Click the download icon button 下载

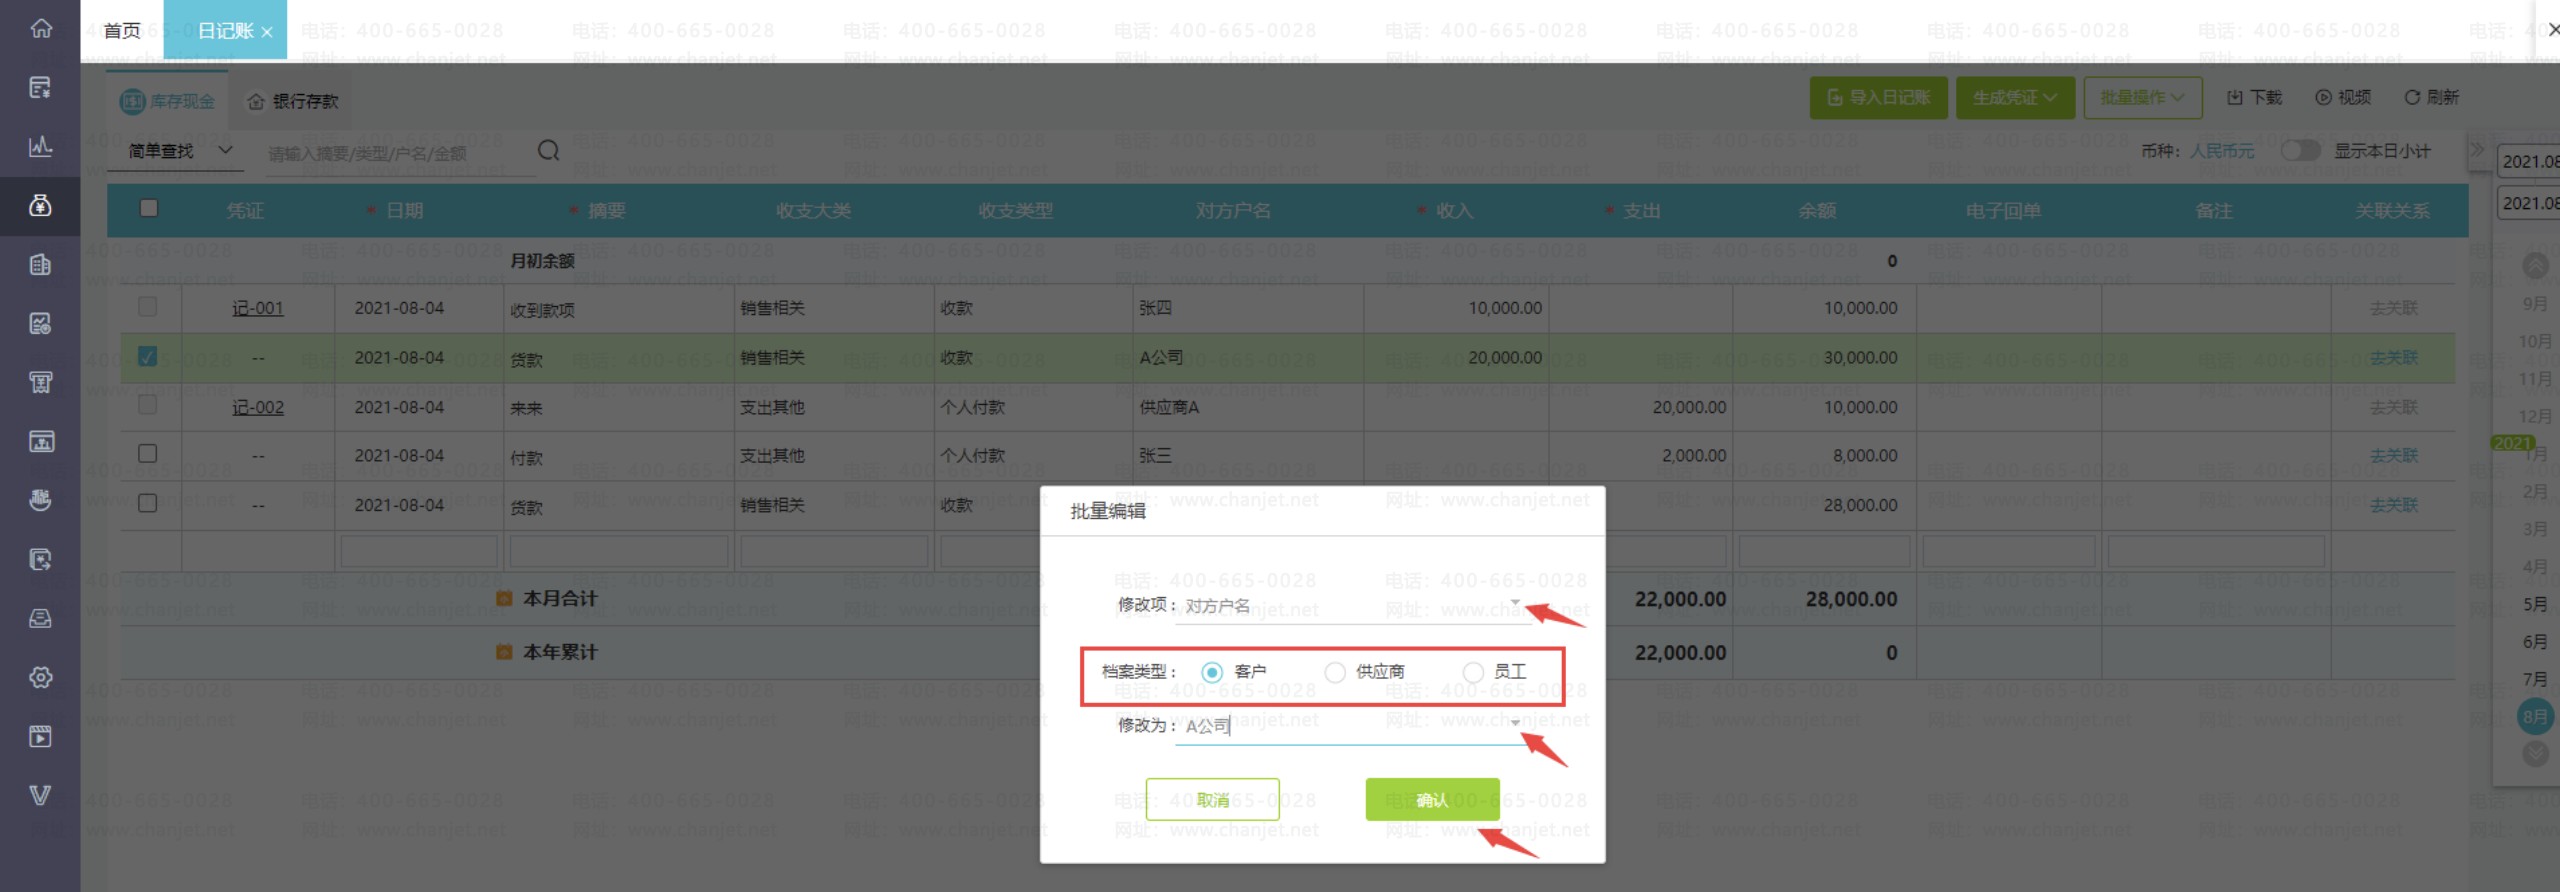(2254, 97)
